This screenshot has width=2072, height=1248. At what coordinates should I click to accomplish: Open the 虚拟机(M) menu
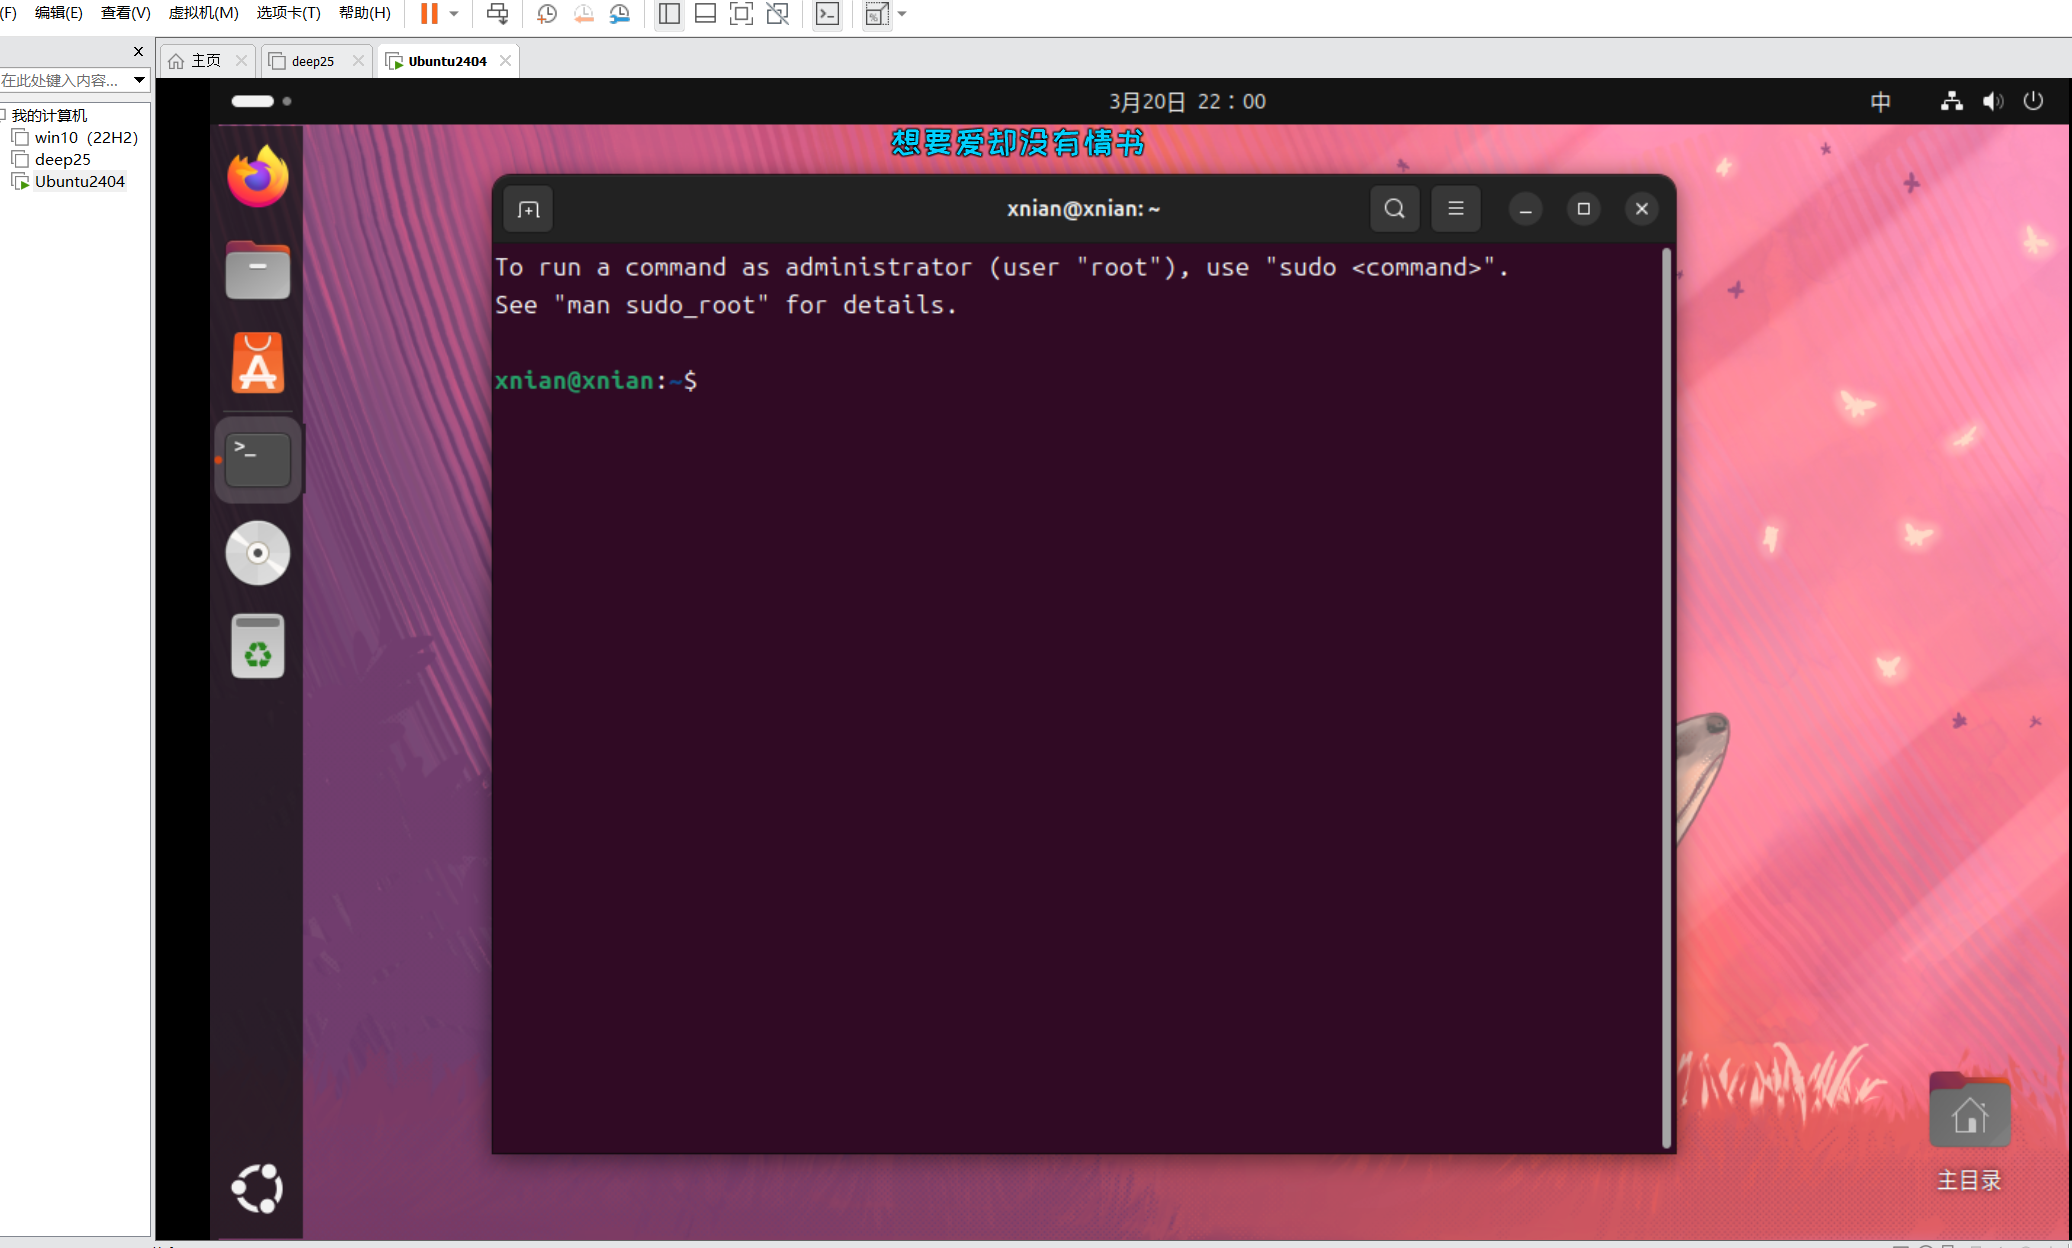[x=203, y=13]
